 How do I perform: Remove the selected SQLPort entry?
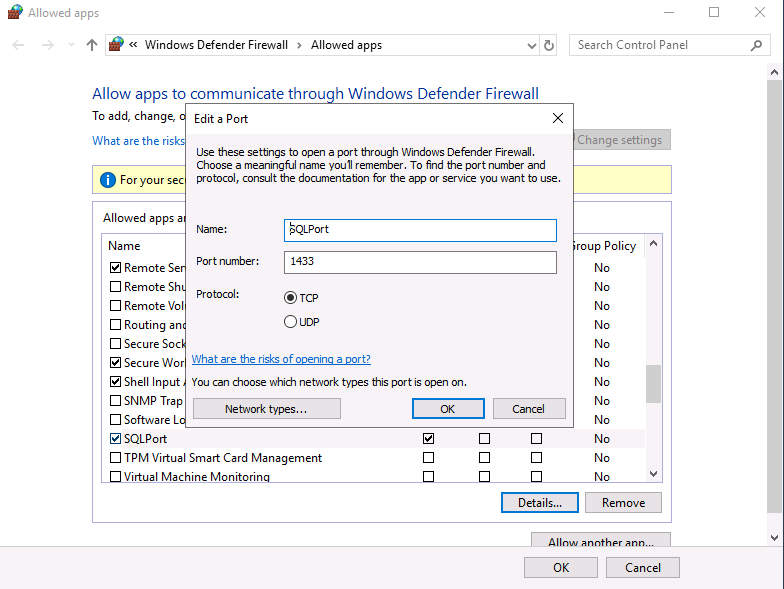coord(624,502)
